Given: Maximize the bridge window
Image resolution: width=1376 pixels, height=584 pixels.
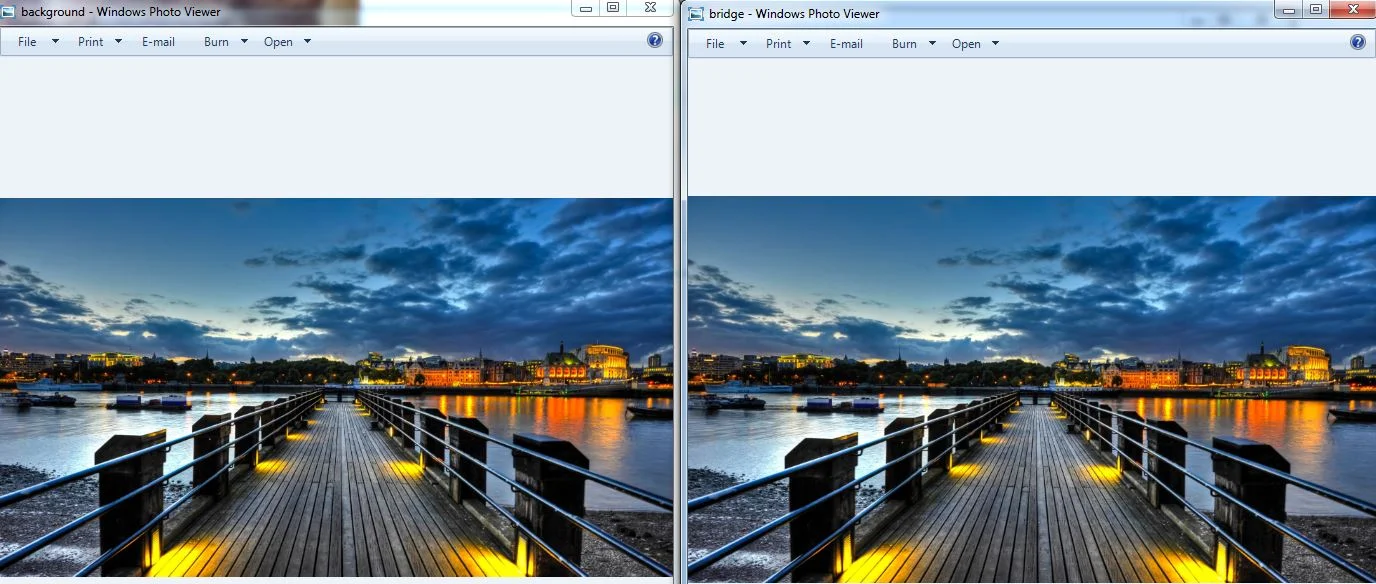Looking at the screenshot, I should (x=1316, y=9).
